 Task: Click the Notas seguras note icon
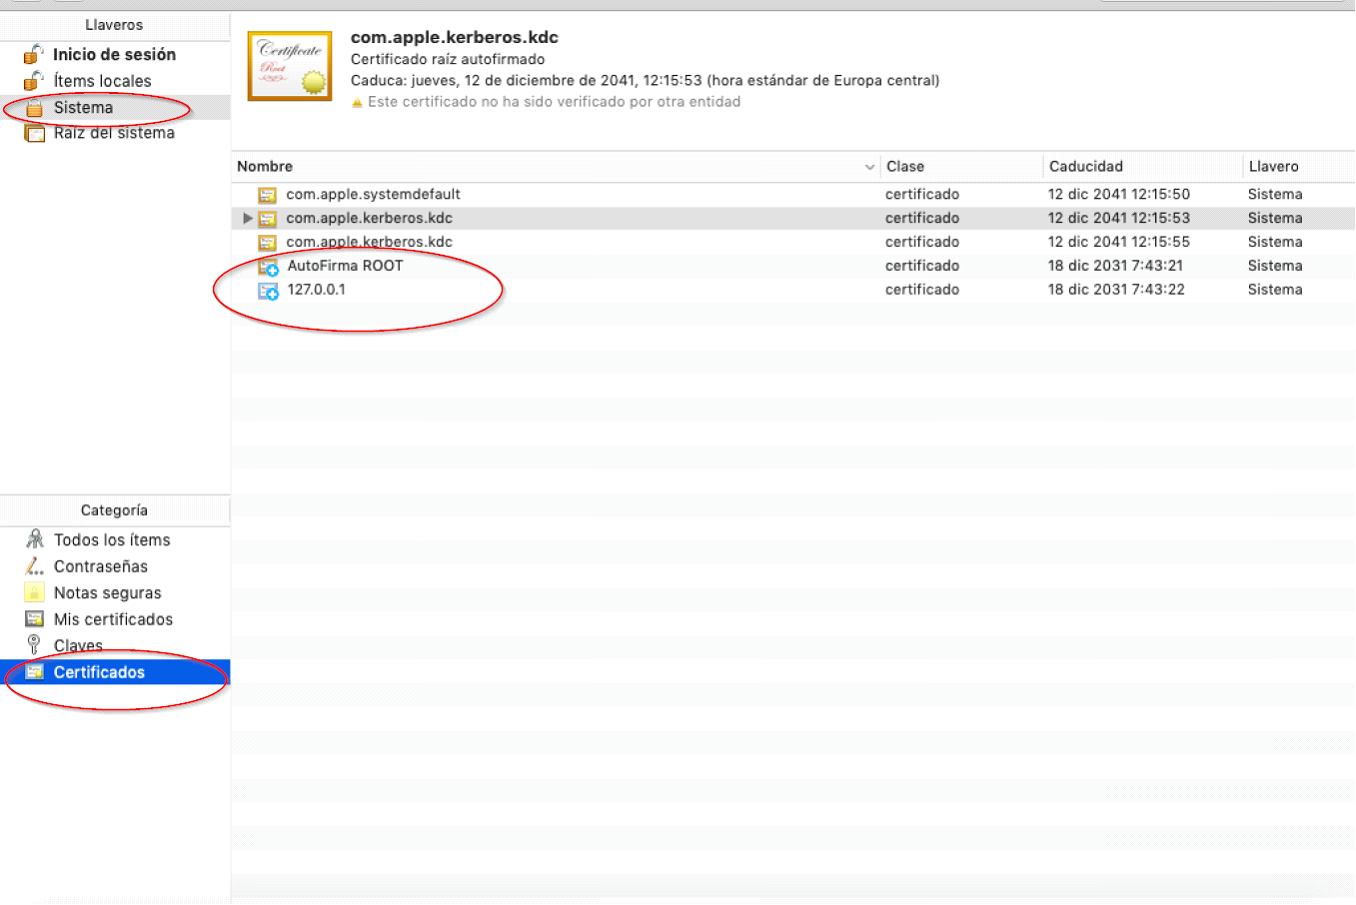[35, 593]
